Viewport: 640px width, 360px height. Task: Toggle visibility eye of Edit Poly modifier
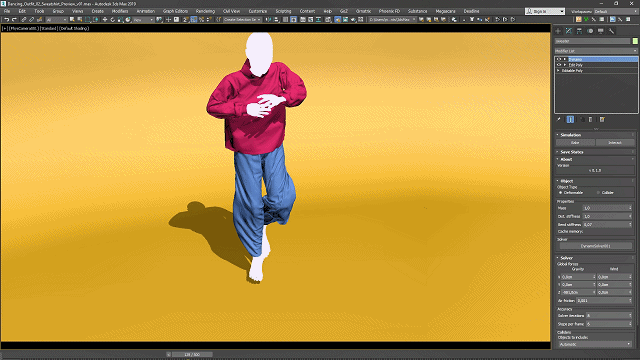(x=559, y=65)
